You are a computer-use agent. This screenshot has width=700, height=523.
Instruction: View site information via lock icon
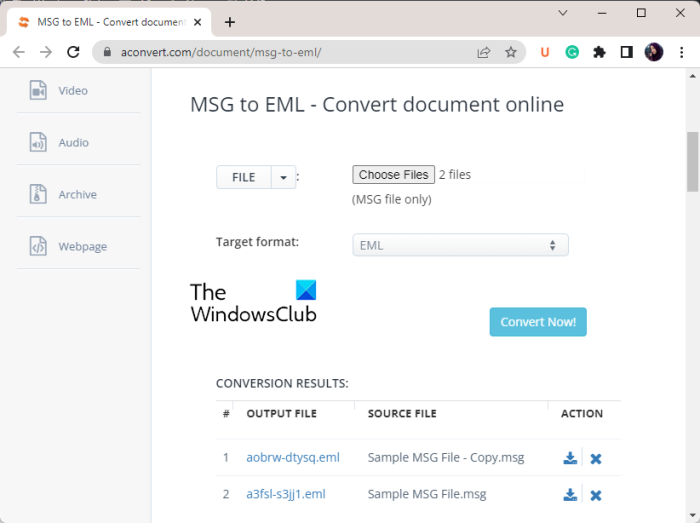(107, 52)
